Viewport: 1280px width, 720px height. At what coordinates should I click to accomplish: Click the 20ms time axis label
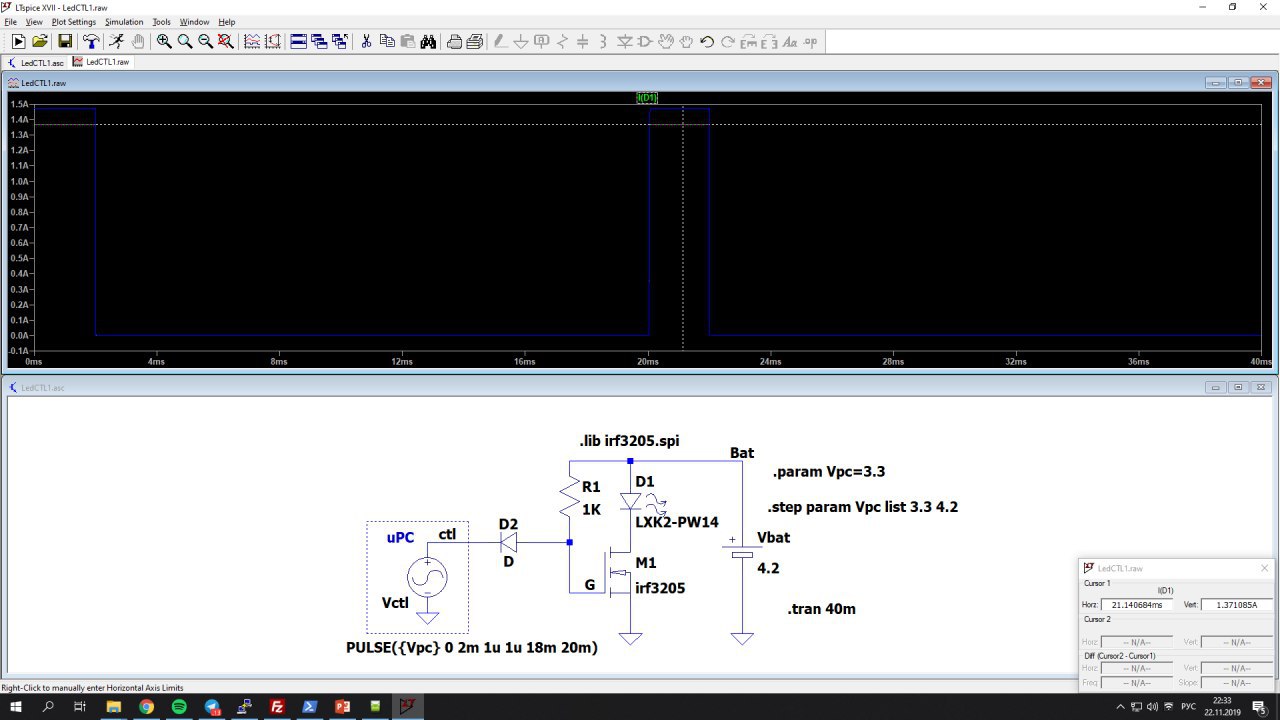point(648,361)
